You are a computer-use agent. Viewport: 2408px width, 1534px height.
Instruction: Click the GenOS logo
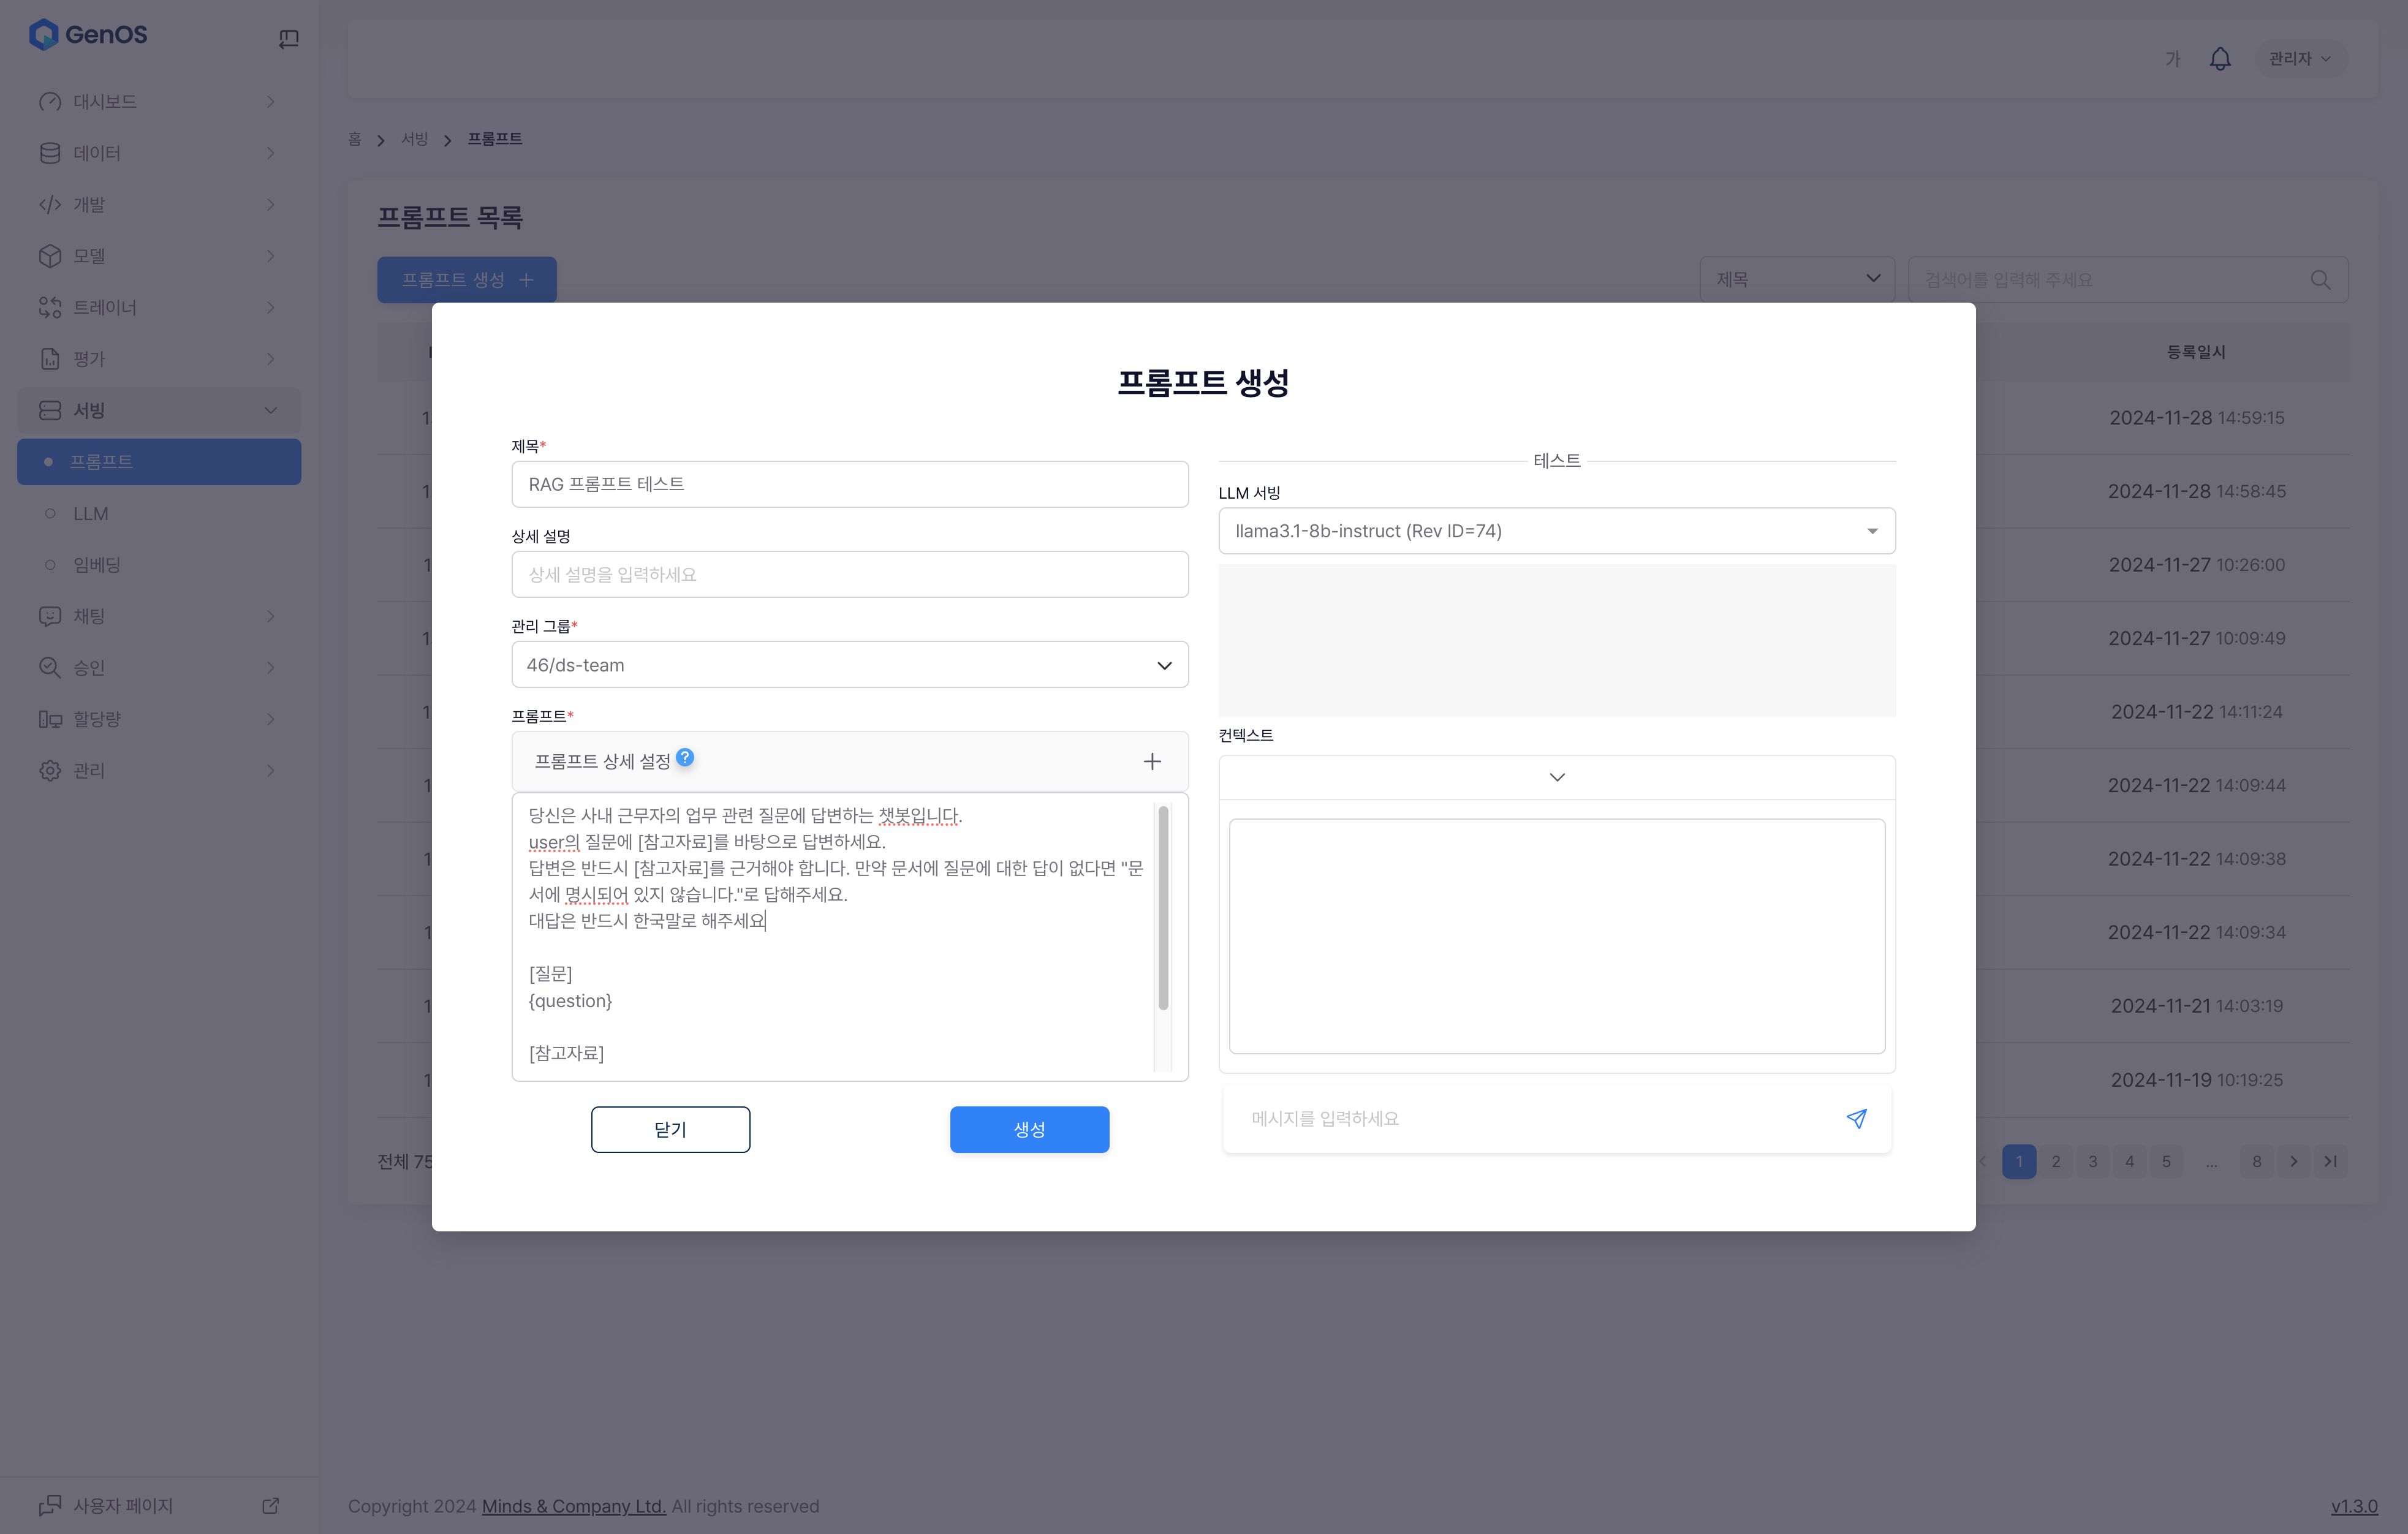[88, 34]
